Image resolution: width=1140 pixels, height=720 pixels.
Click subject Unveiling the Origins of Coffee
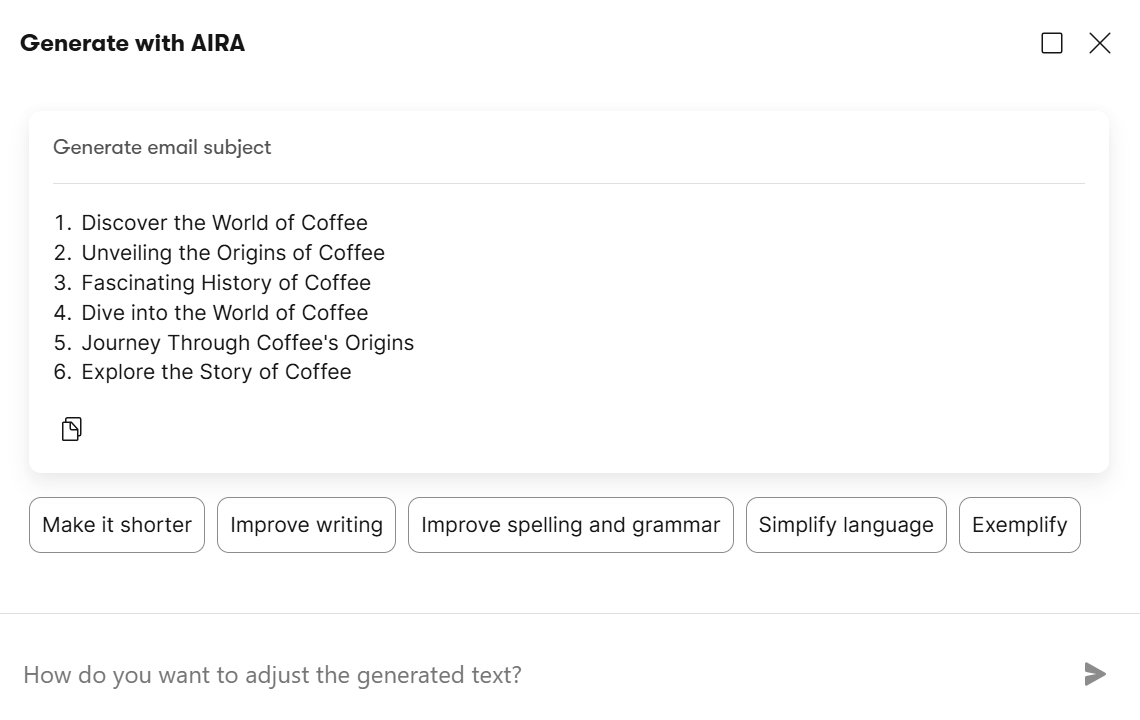click(232, 253)
